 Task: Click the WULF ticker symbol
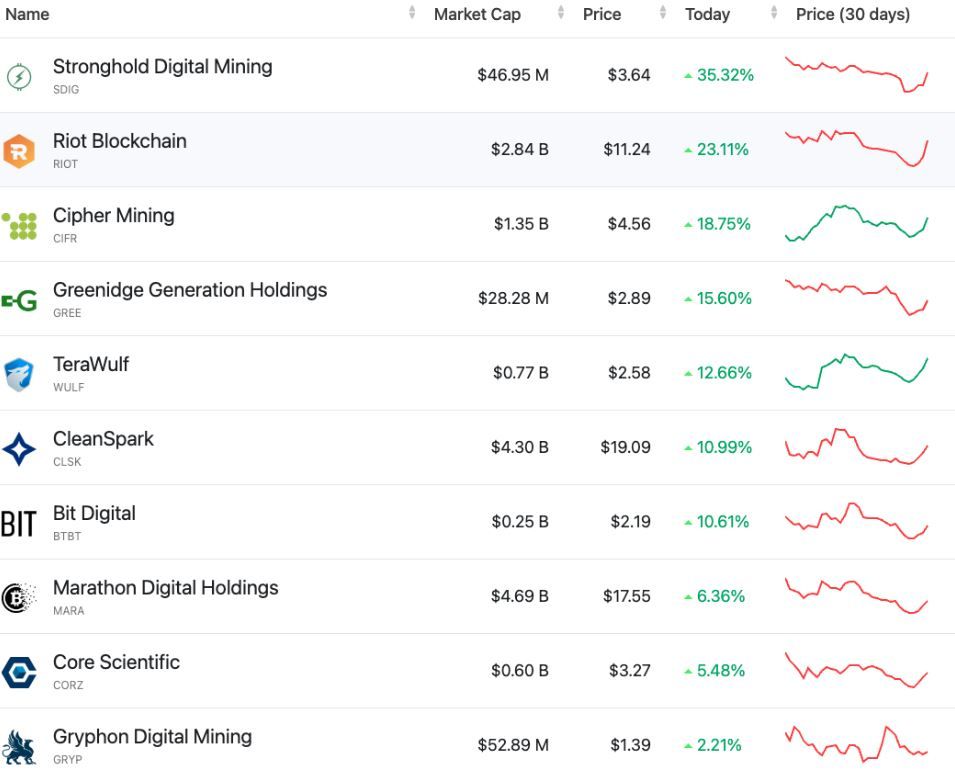(68, 387)
